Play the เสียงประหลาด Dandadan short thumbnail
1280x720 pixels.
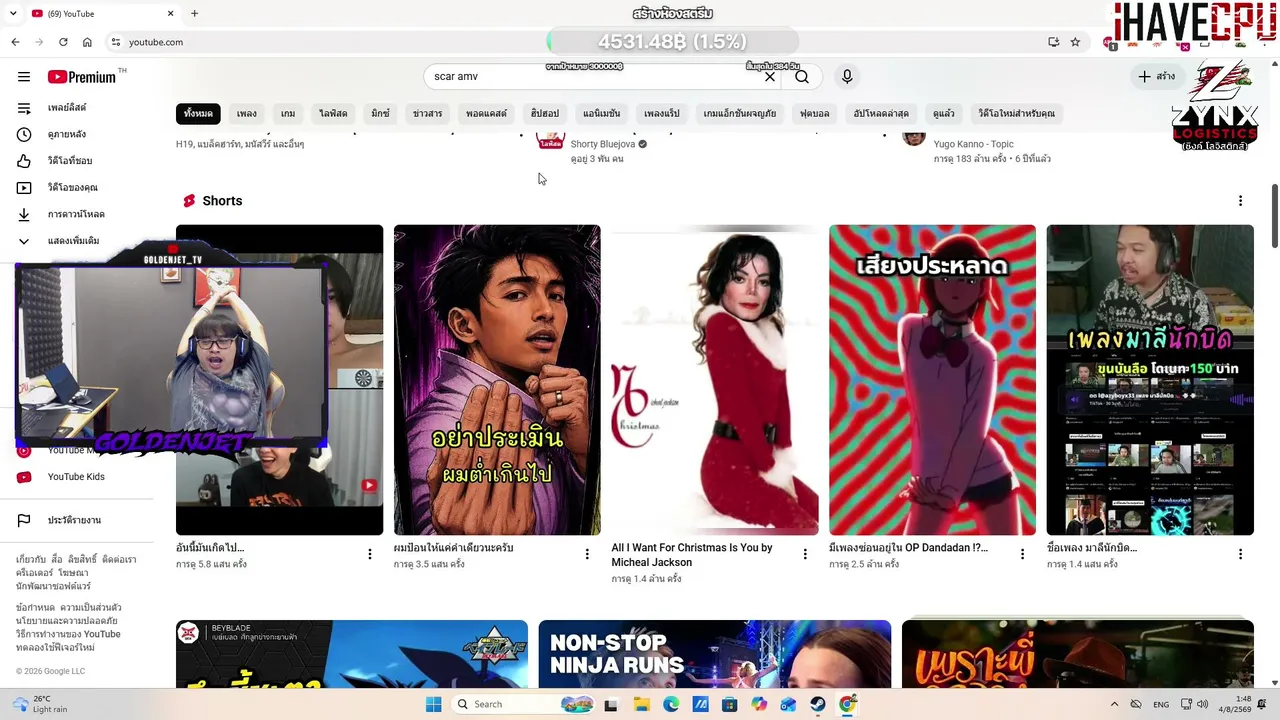(x=933, y=380)
